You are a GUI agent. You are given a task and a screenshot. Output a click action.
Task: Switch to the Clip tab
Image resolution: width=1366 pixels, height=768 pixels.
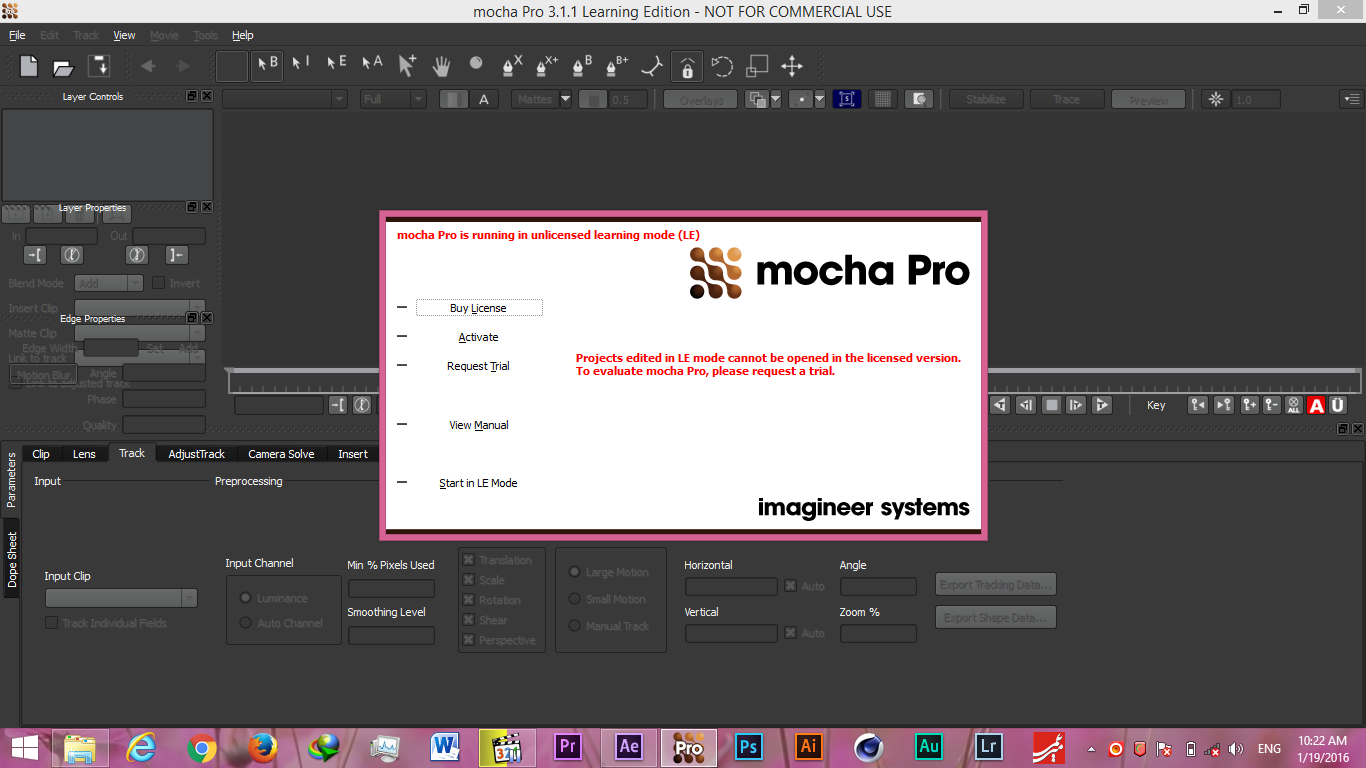tap(41, 454)
